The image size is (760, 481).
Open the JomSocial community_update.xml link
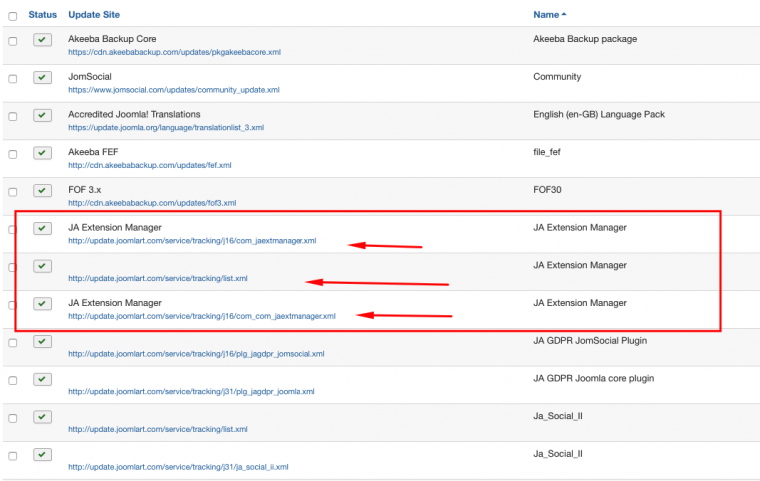pos(174,90)
